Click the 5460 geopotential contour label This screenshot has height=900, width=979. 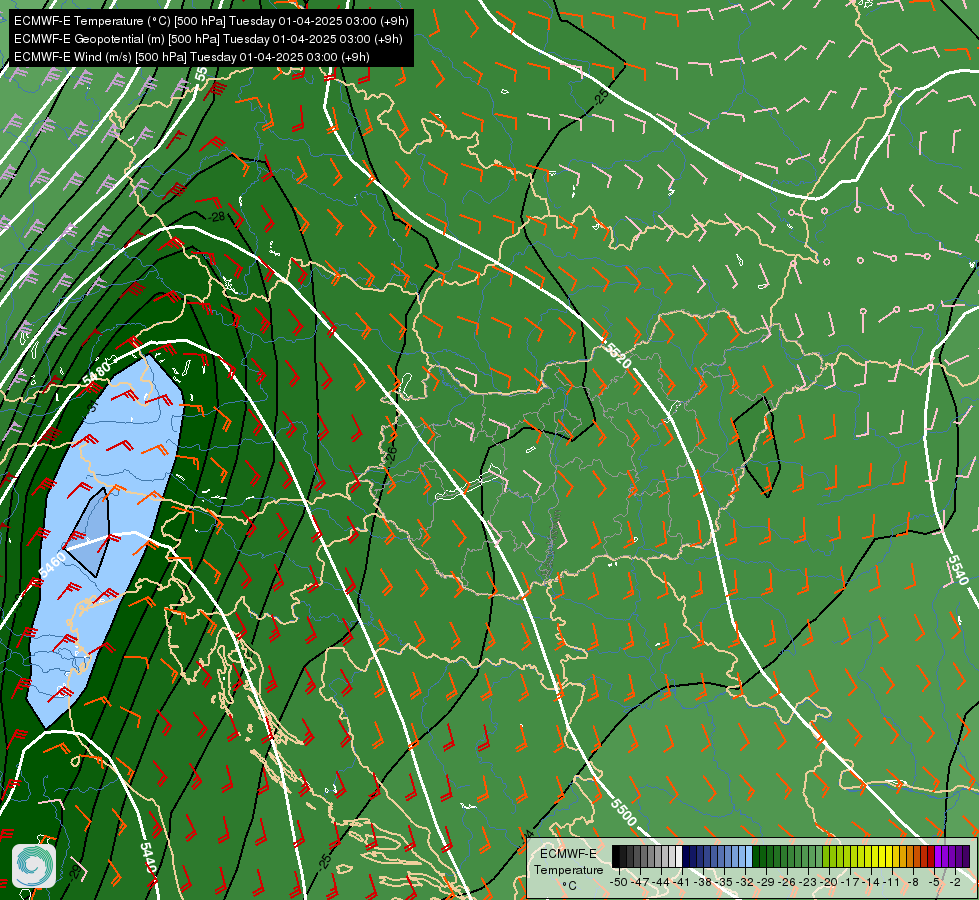52,565
